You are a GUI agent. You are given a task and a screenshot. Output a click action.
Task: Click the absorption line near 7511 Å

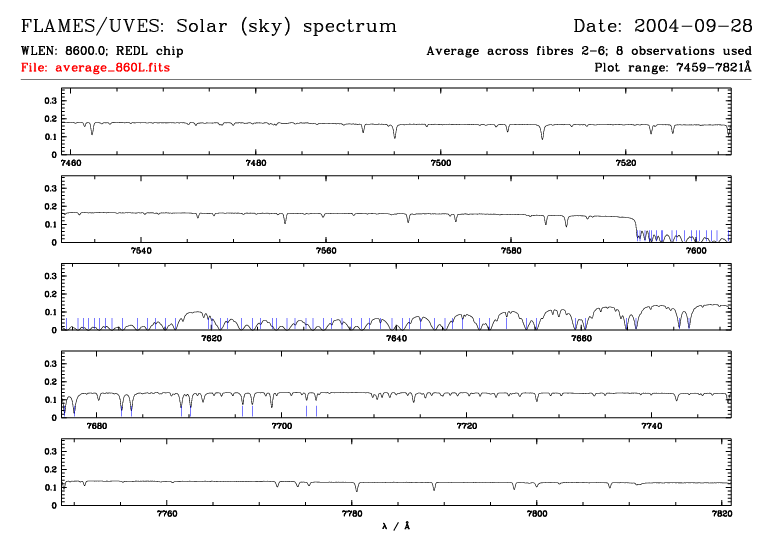(543, 132)
